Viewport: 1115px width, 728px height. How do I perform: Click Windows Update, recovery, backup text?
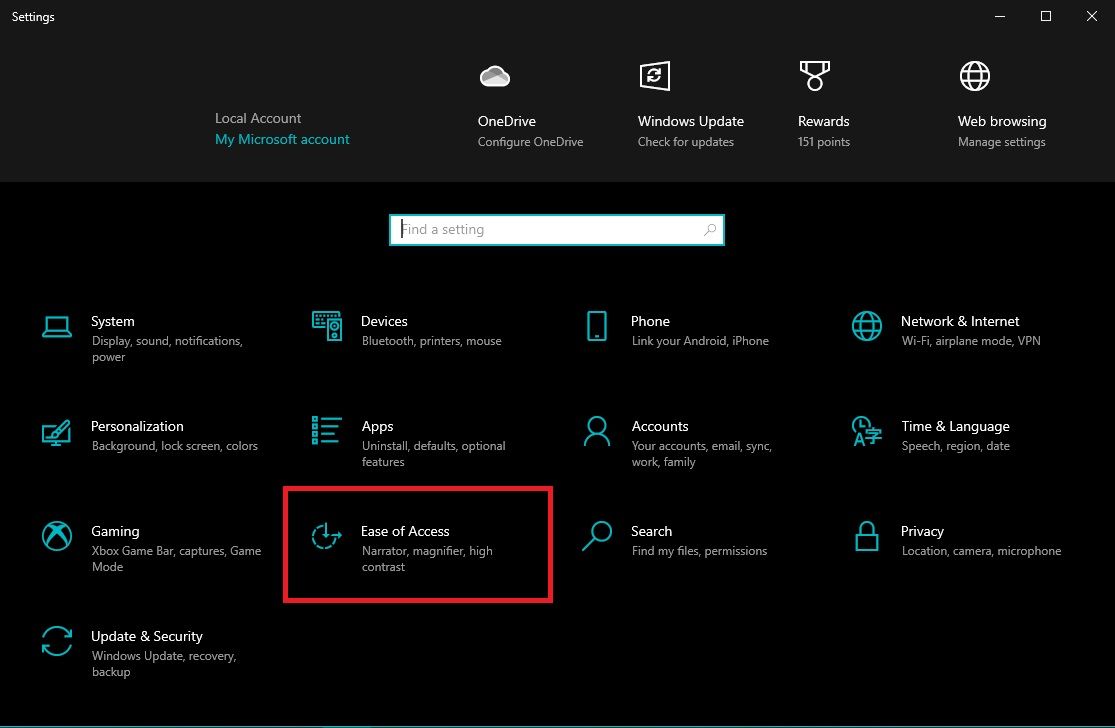tap(164, 663)
